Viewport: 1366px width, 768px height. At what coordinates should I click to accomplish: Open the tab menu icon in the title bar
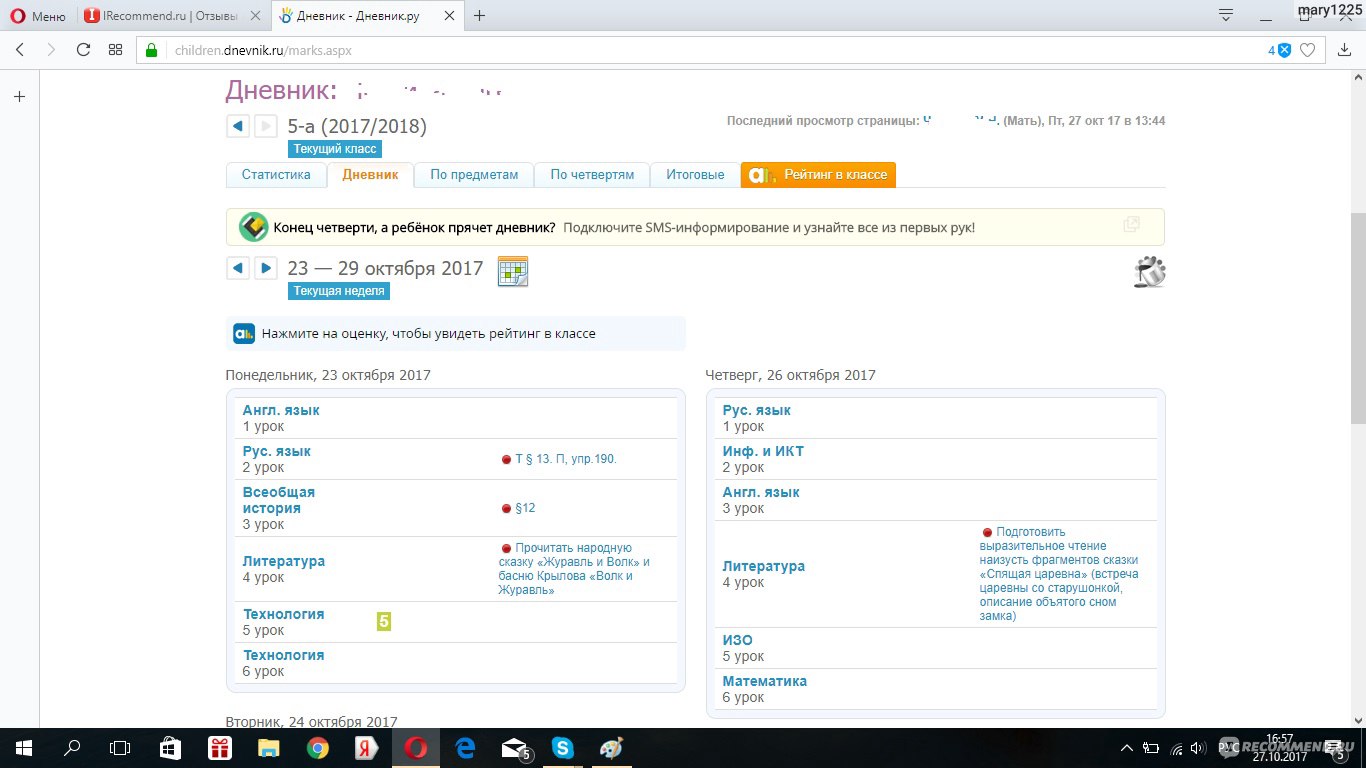(1226, 15)
